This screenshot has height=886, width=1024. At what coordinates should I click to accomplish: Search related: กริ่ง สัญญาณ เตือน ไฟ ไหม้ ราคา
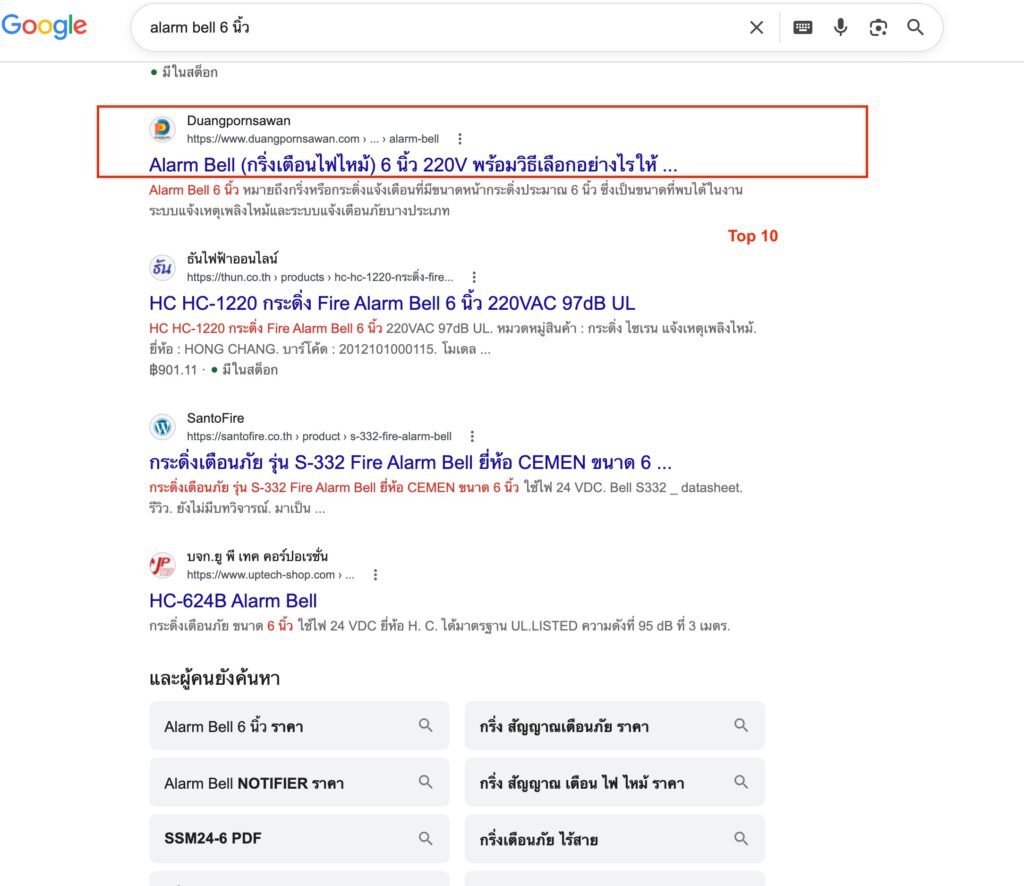(615, 782)
